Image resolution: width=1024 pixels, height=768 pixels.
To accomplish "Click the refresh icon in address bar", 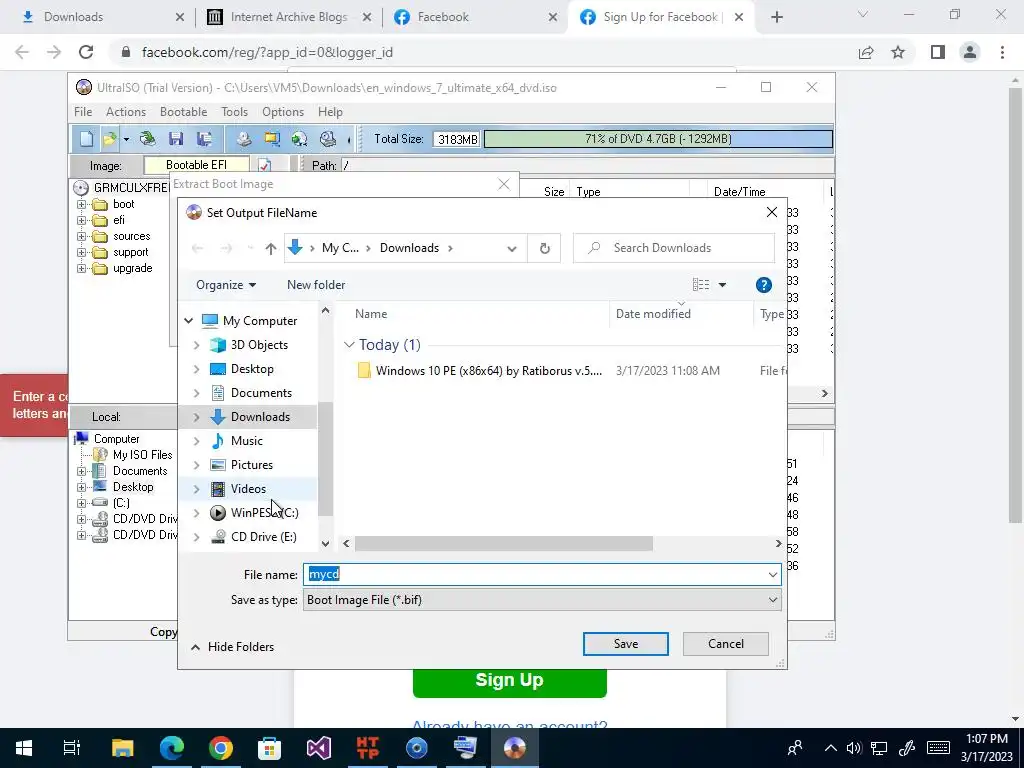I will pyautogui.click(x=545, y=248).
